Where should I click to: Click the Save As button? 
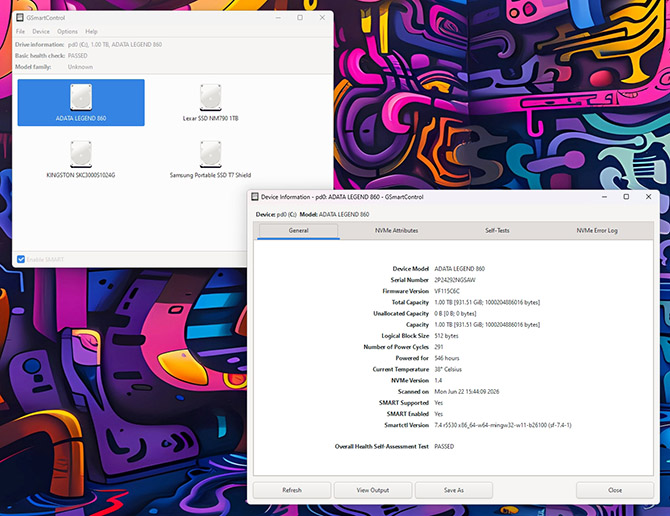coord(453,490)
